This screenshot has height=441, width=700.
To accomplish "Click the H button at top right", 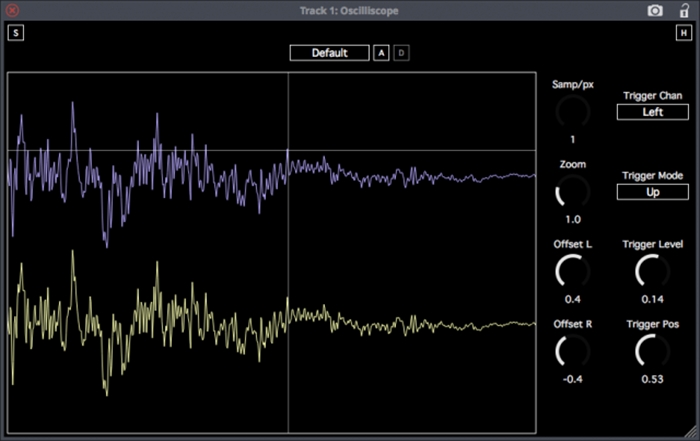I will tap(683, 33).
